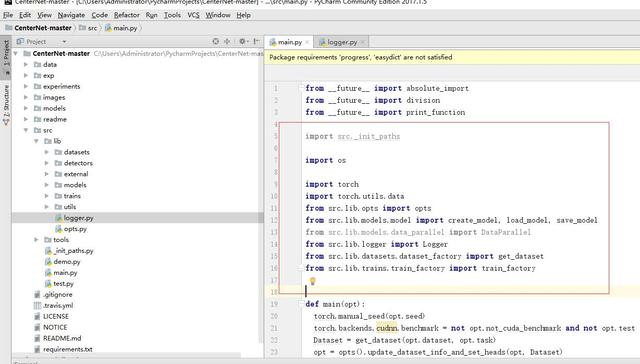Click the package requirements warning banner

pos(452,57)
